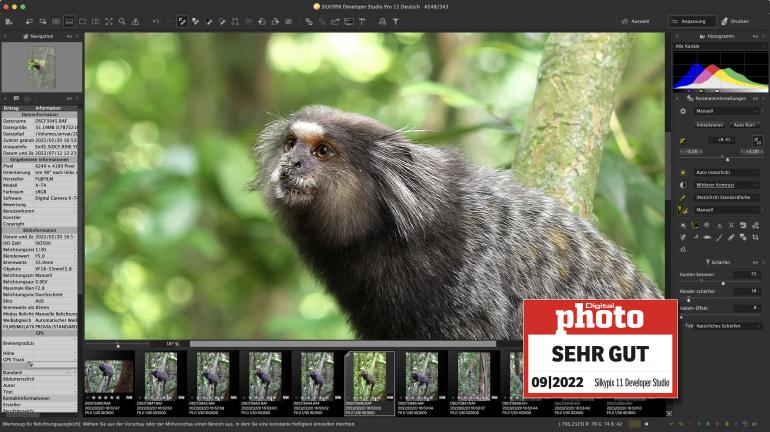Click the filter funnel icon in toolbar
This screenshot has width=770, height=432.
[395, 22]
